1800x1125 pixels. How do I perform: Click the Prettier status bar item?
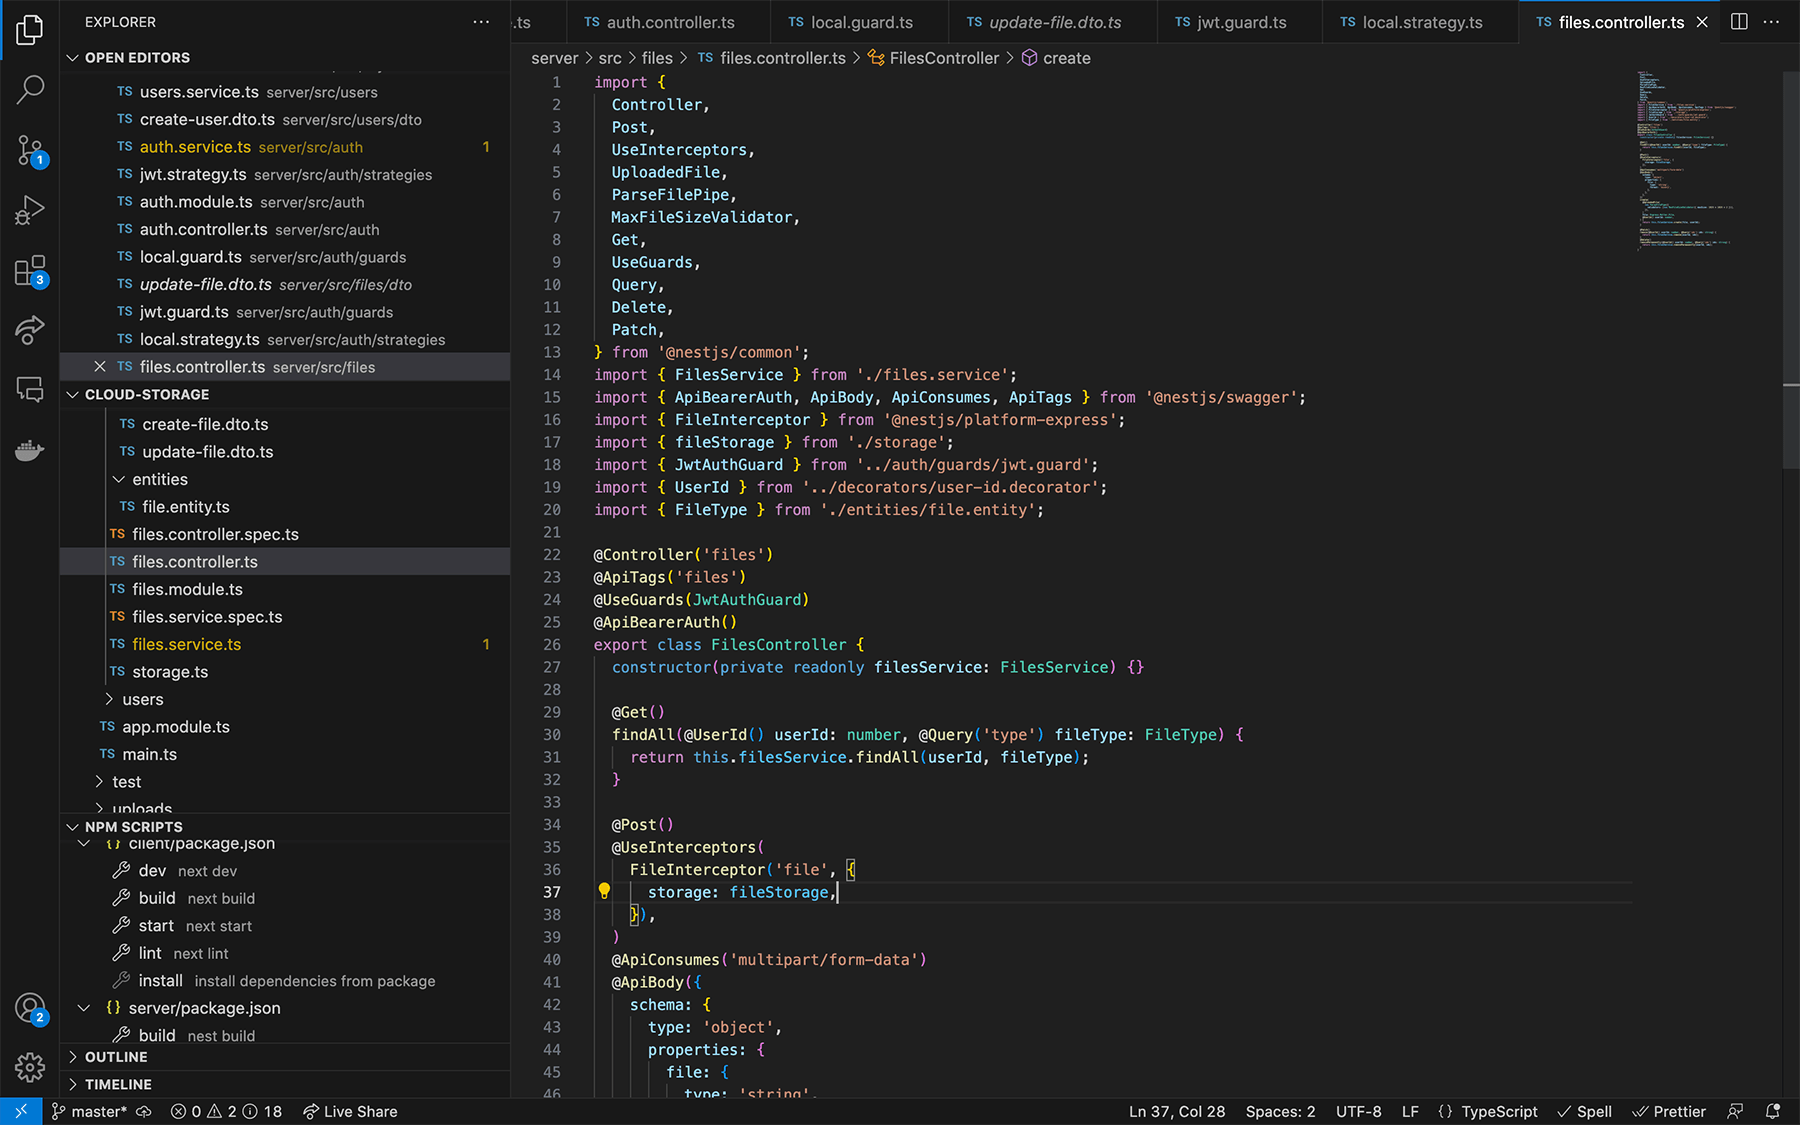(x=1669, y=1111)
